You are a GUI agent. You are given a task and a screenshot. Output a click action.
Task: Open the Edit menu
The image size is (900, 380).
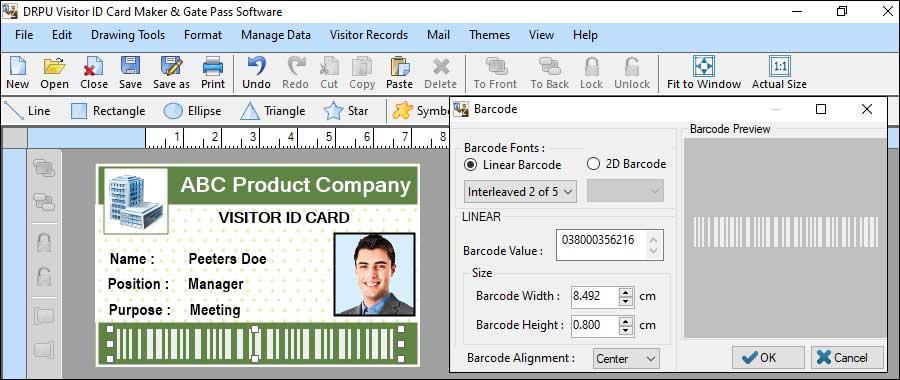coord(62,35)
